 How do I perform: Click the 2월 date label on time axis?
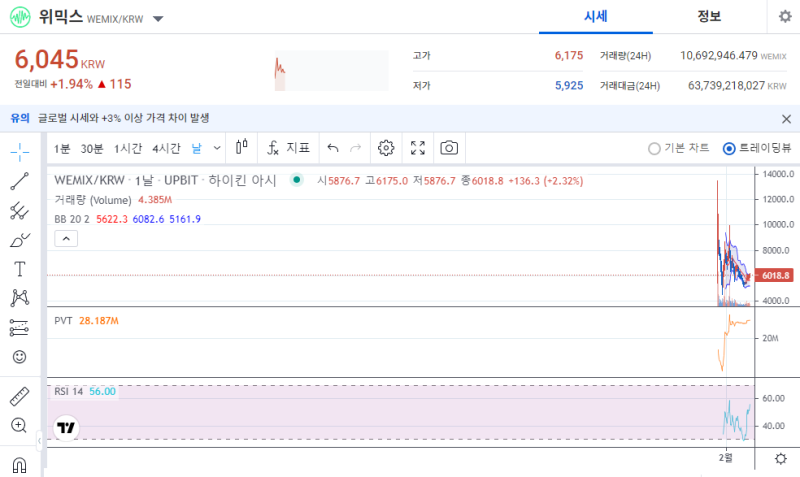pyautogui.click(x=726, y=458)
